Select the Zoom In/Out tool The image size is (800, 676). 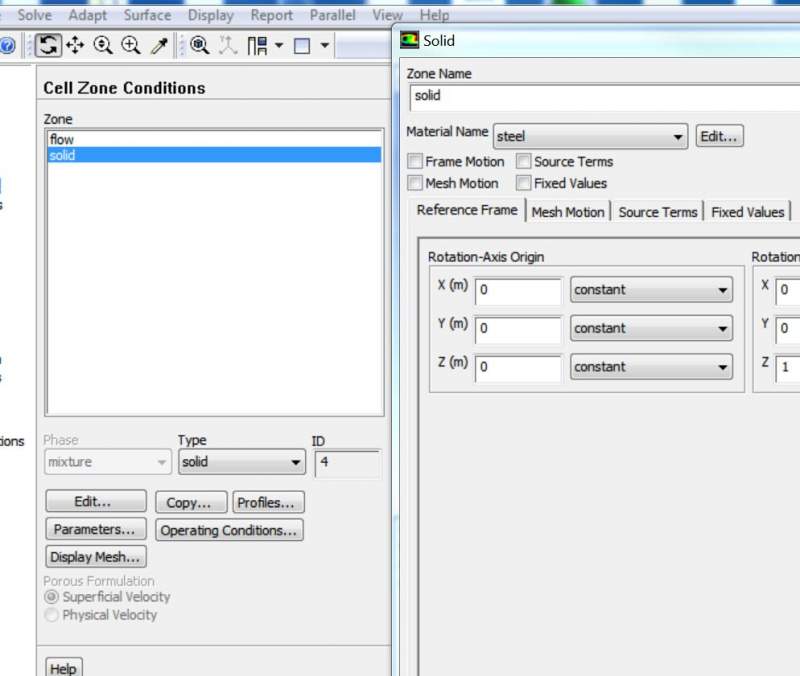104,45
